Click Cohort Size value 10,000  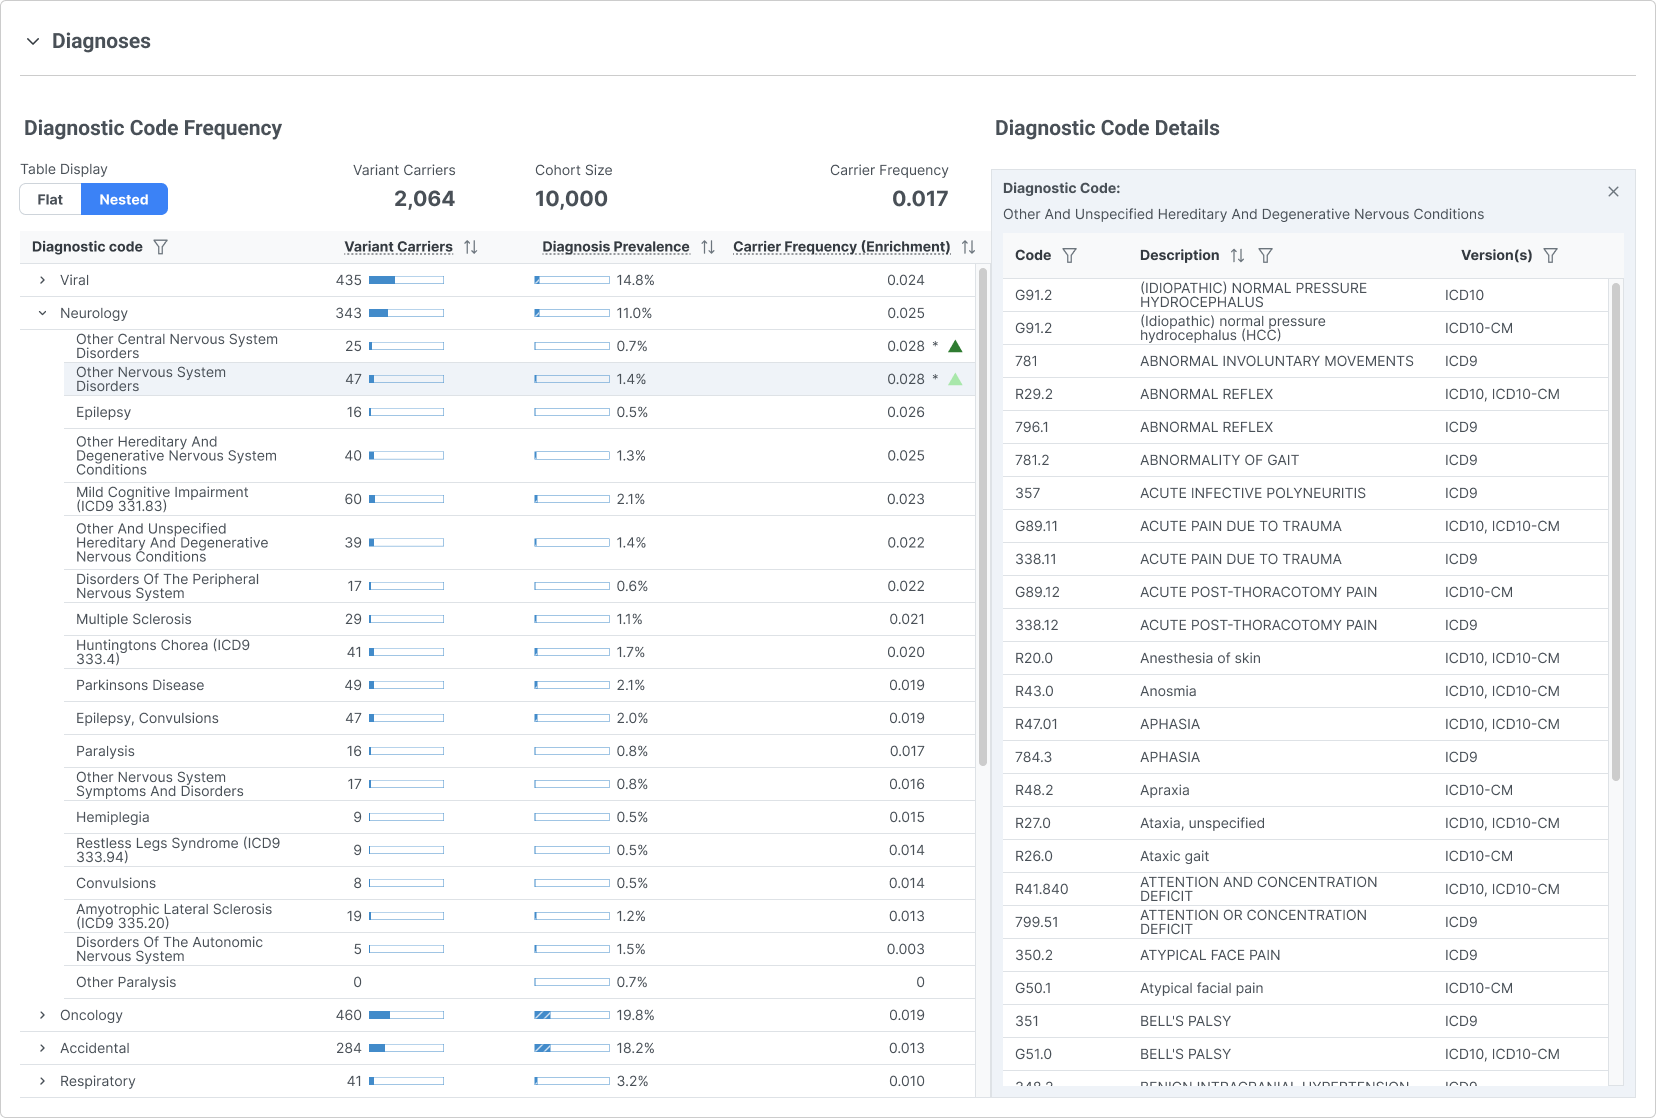point(571,199)
